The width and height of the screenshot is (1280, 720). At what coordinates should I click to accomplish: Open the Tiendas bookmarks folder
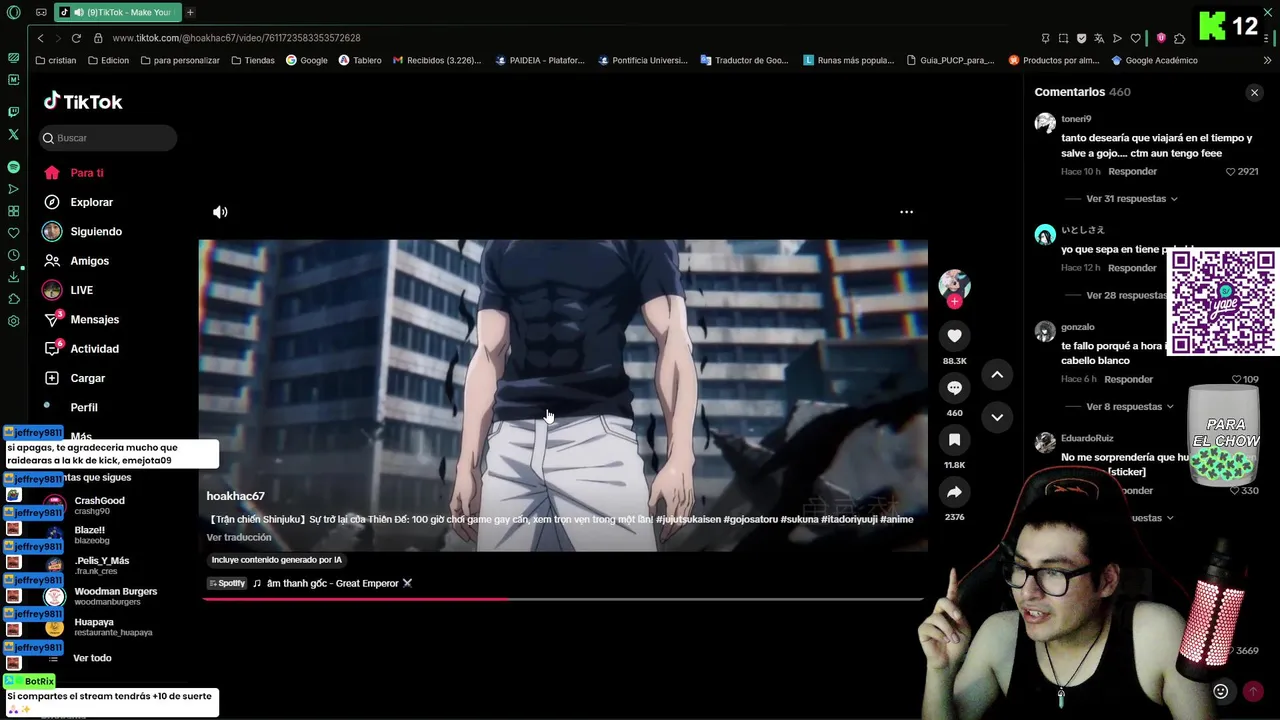(253, 60)
